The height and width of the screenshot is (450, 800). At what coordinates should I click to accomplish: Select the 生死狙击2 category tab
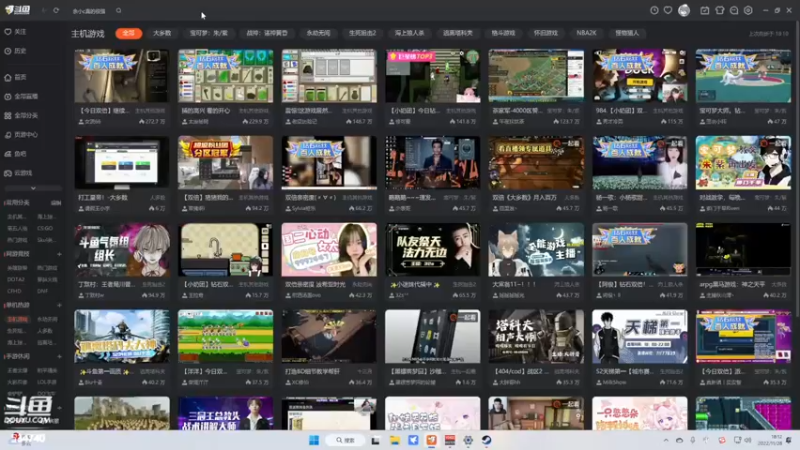362,33
